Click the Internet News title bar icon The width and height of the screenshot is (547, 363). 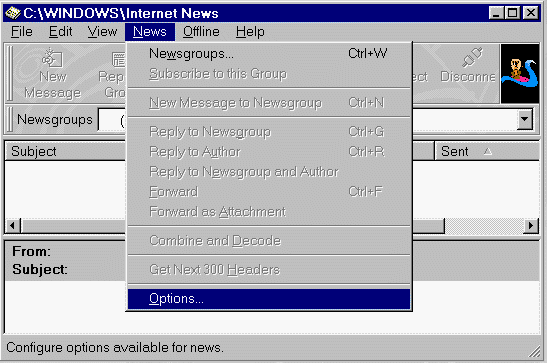pos(13,13)
